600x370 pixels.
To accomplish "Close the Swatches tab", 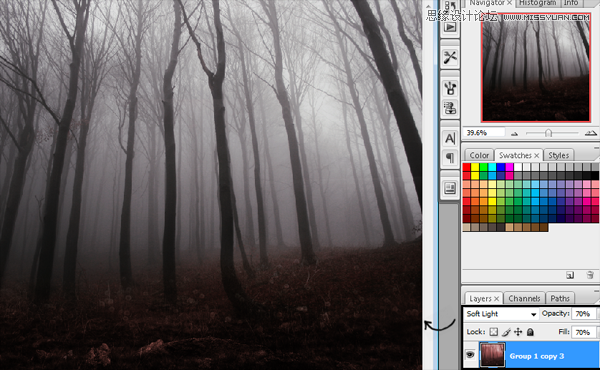I will coord(536,155).
